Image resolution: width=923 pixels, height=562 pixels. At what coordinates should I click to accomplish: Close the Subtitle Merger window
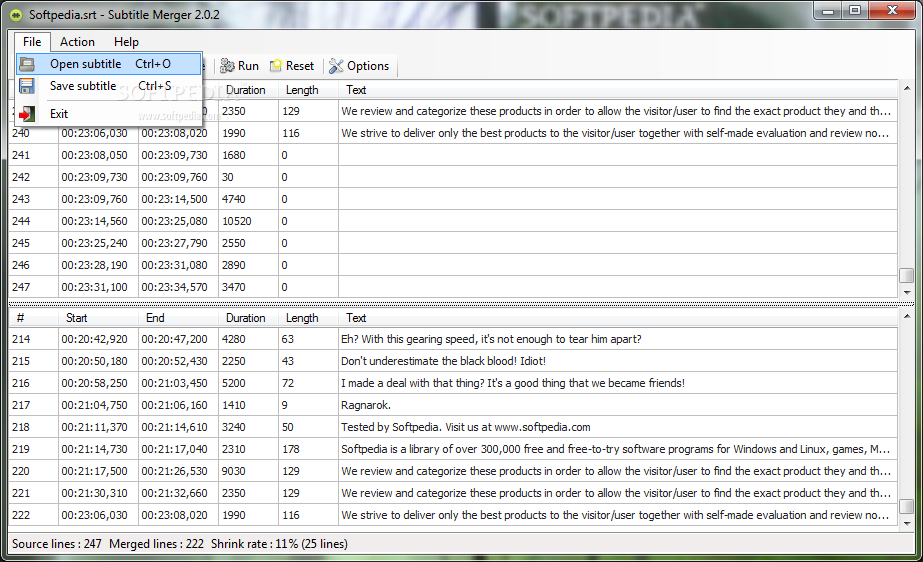[x=892, y=11]
